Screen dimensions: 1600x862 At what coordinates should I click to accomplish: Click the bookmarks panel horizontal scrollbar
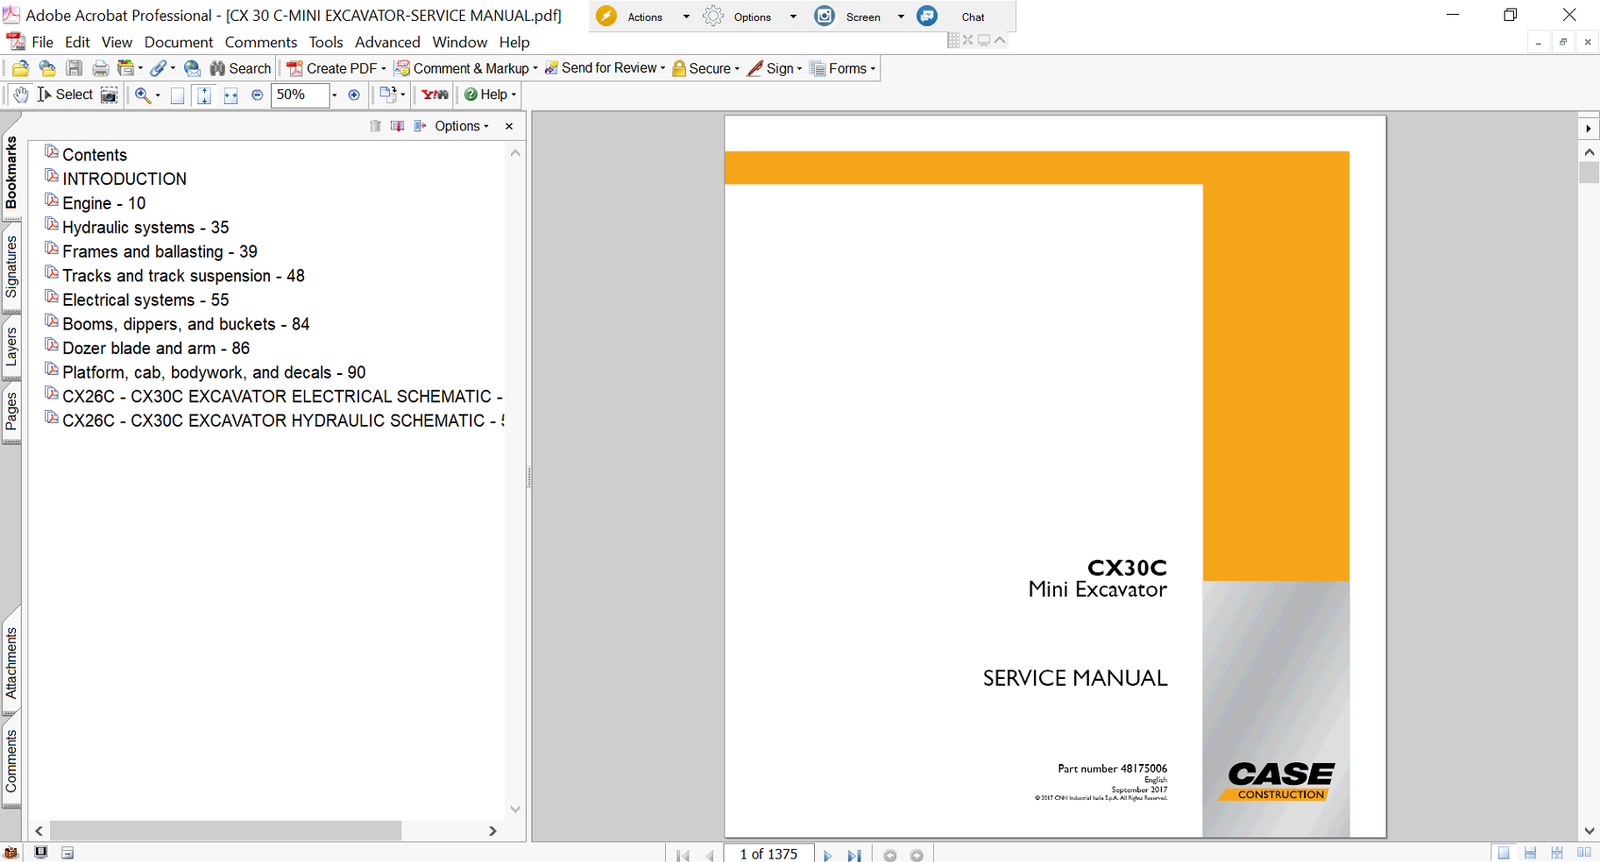click(225, 831)
